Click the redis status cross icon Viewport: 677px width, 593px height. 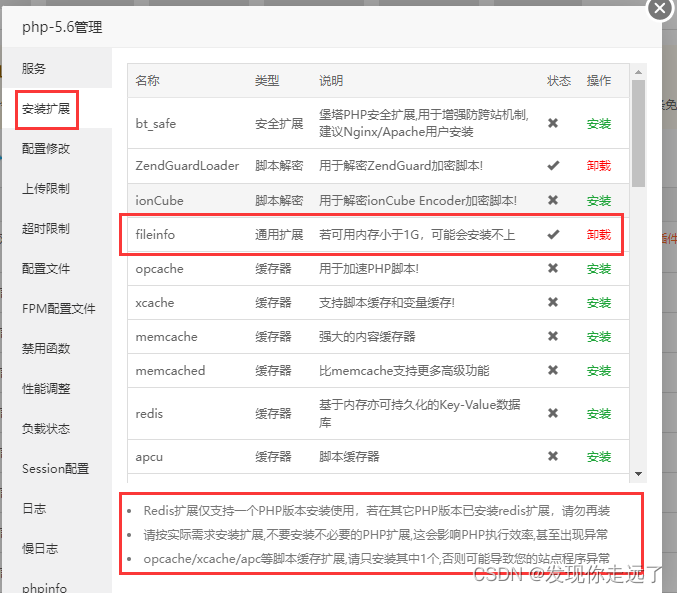pos(553,413)
